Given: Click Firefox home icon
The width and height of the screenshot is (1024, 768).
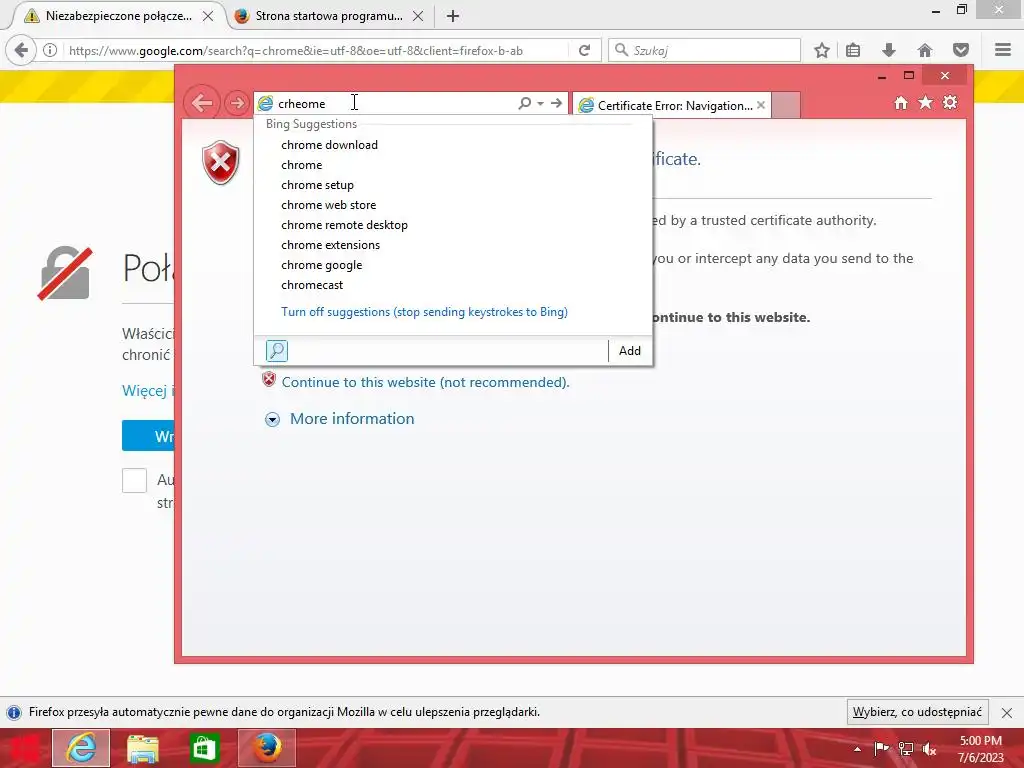Looking at the screenshot, I should coord(925,50).
